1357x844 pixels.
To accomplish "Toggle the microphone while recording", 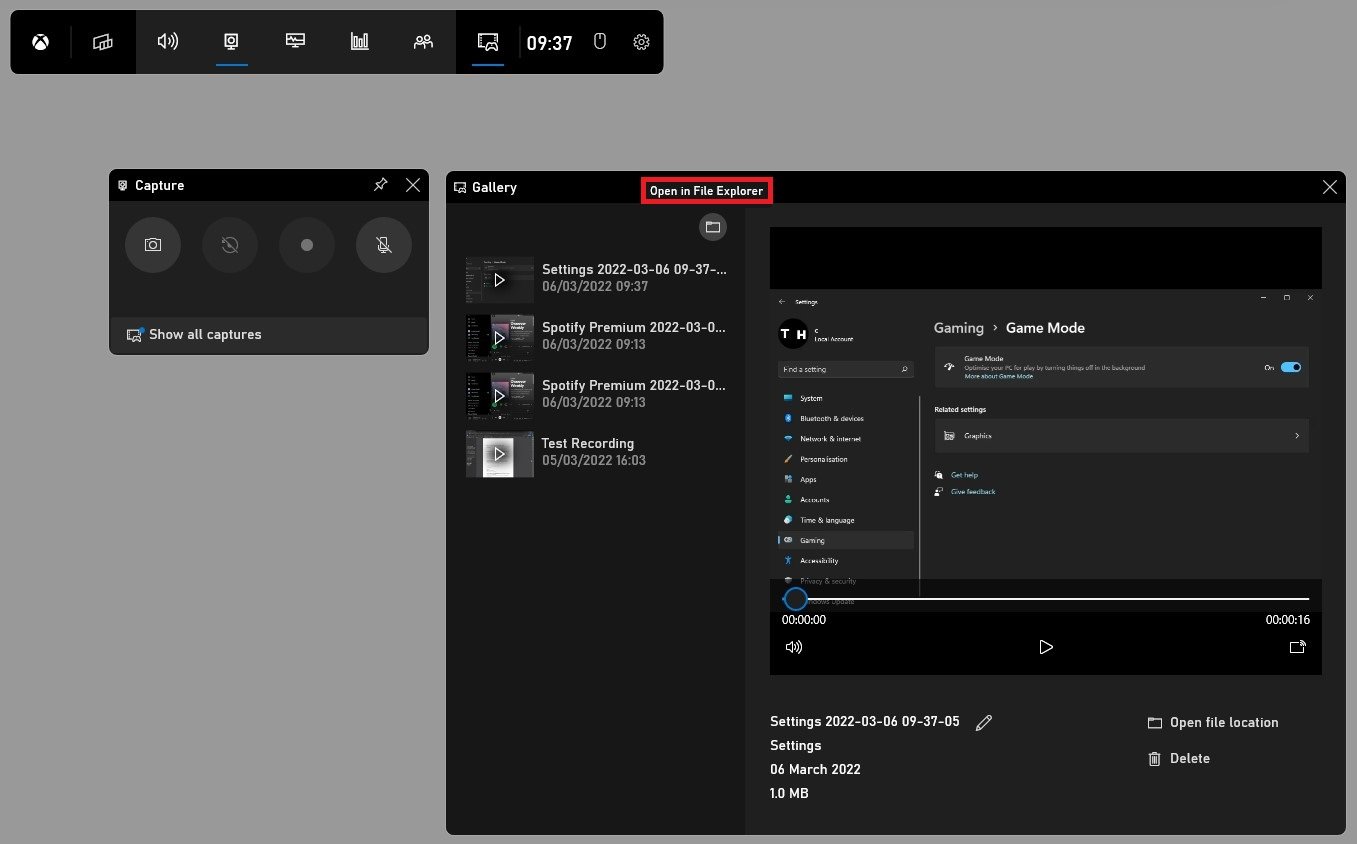I will click(x=384, y=245).
